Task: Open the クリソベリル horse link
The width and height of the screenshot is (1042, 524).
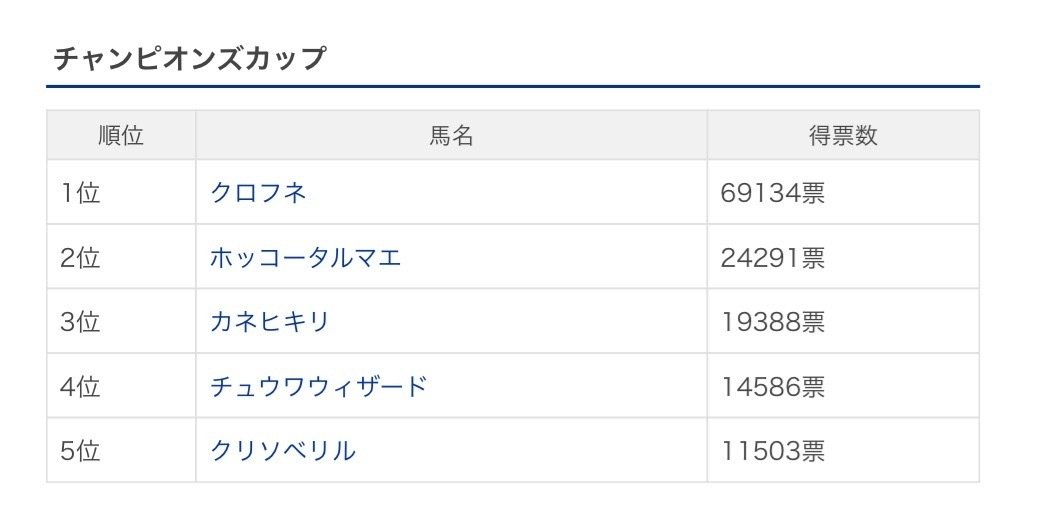Action: pyautogui.click(x=283, y=450)
